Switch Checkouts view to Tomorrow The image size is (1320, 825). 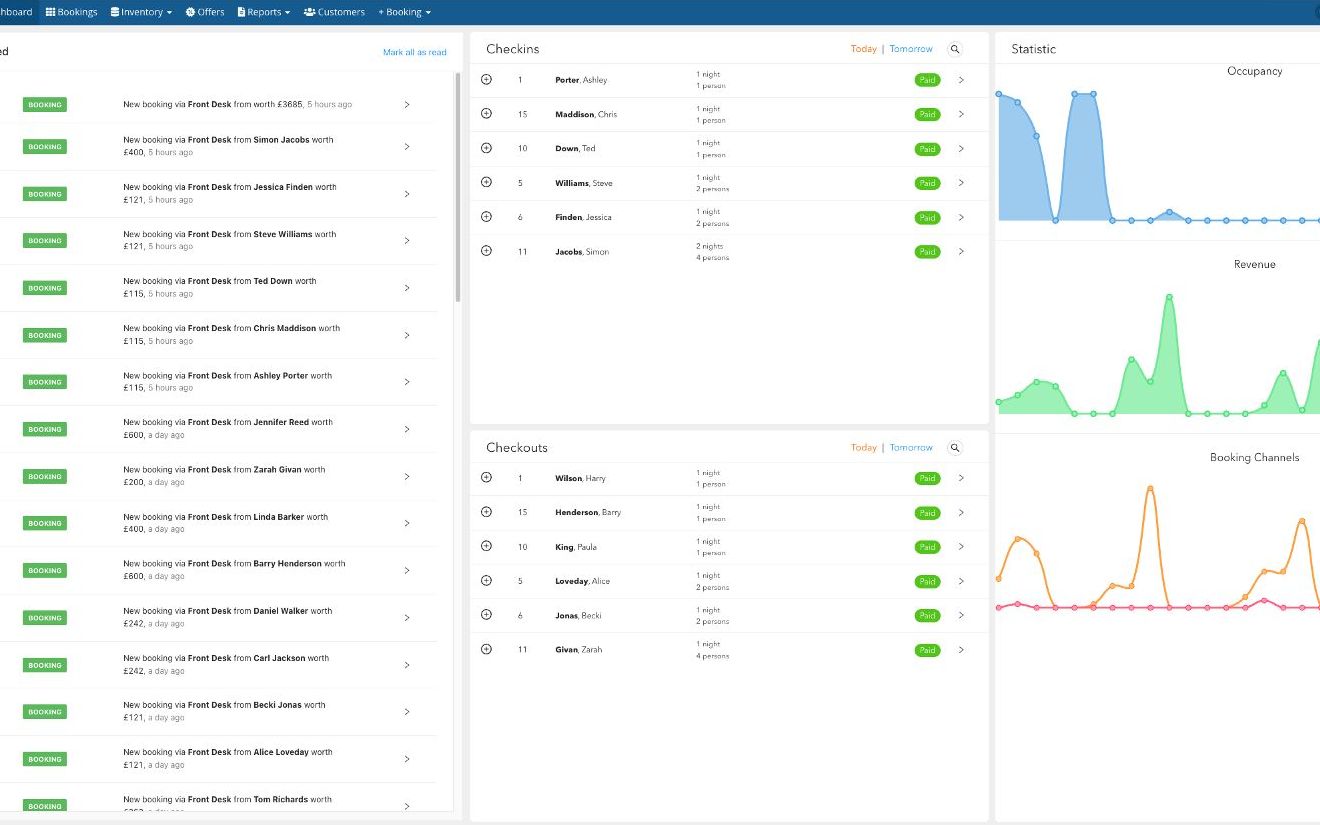pos(911,448)
